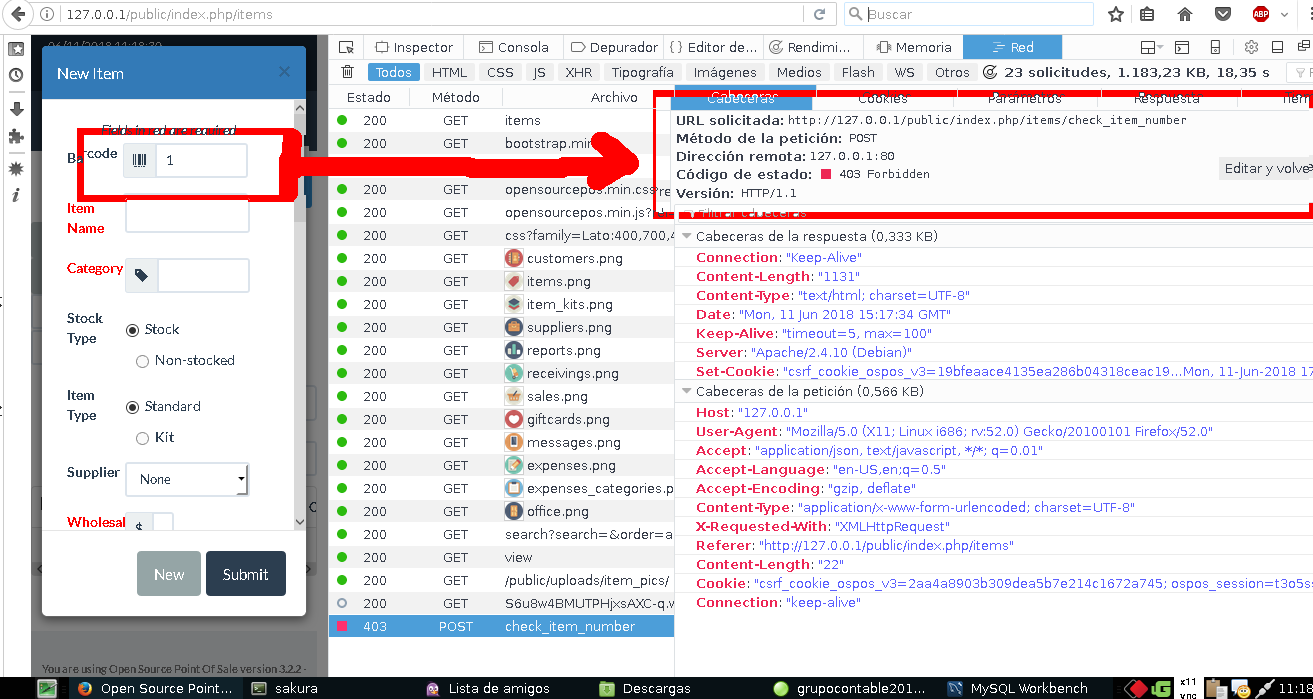
Task: Click the Editar y volver button
Action: (x=1266, y=168)
